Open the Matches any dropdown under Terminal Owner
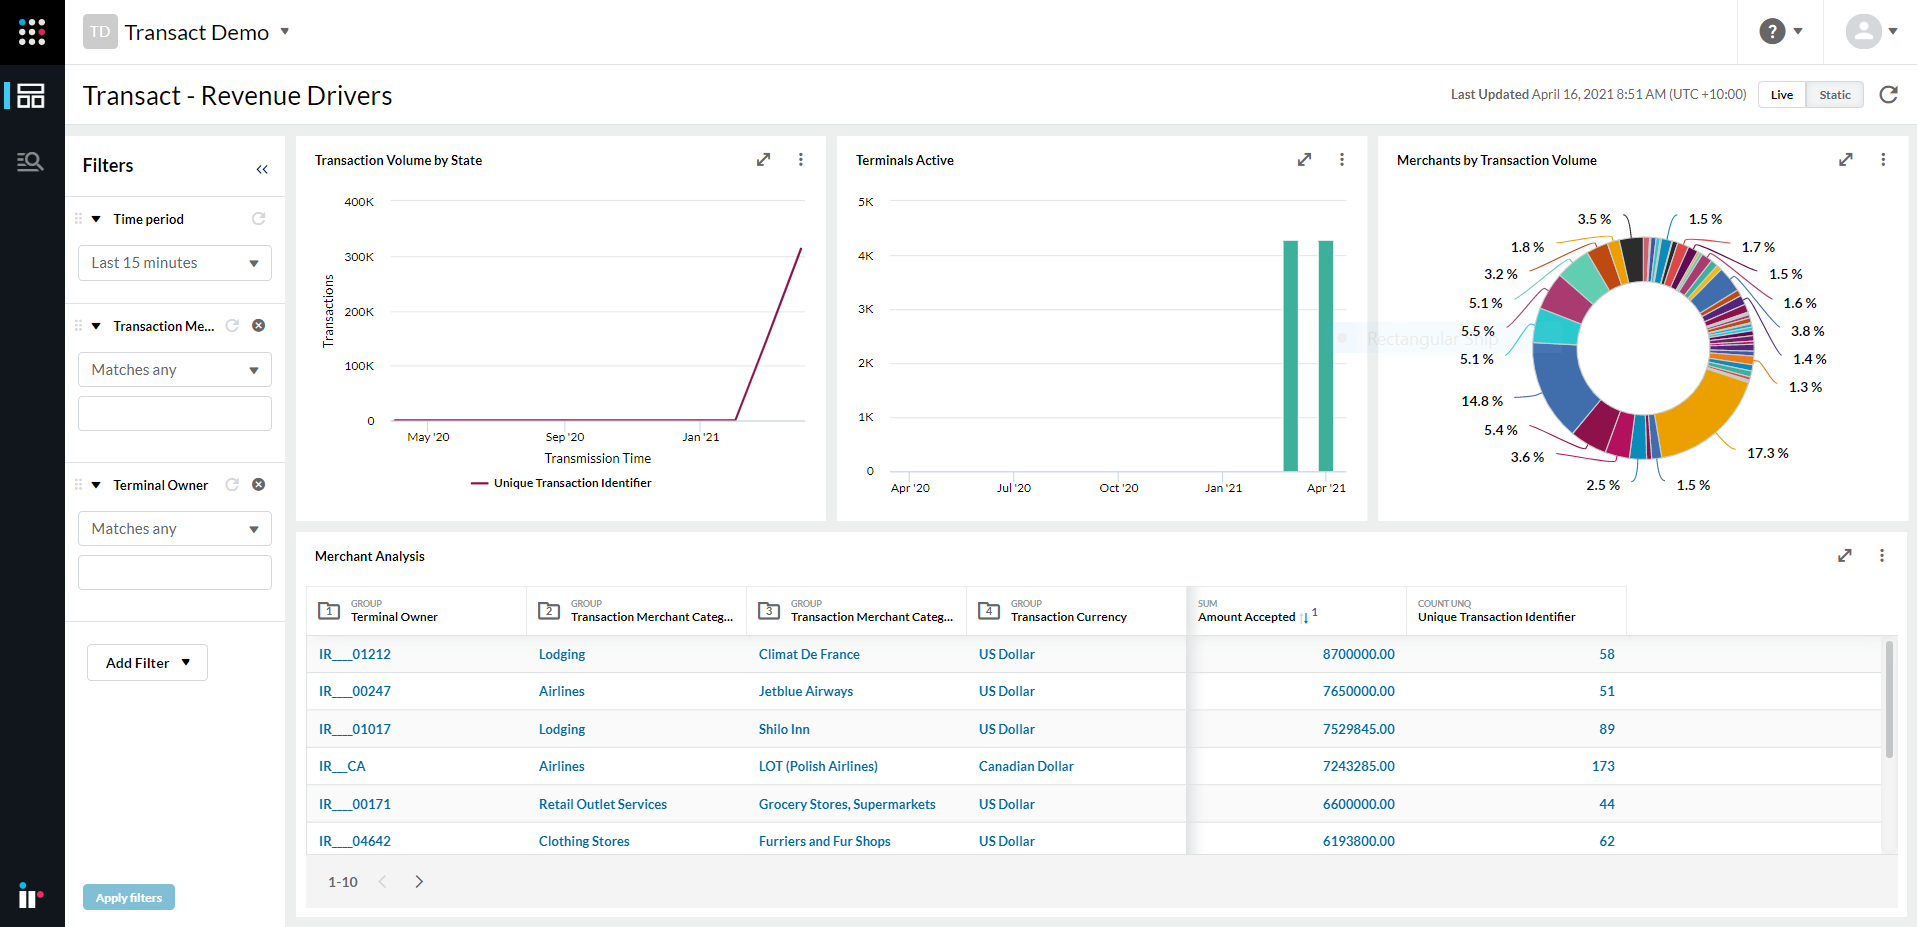Viewport: 1917px width, 927px height. 174,528
